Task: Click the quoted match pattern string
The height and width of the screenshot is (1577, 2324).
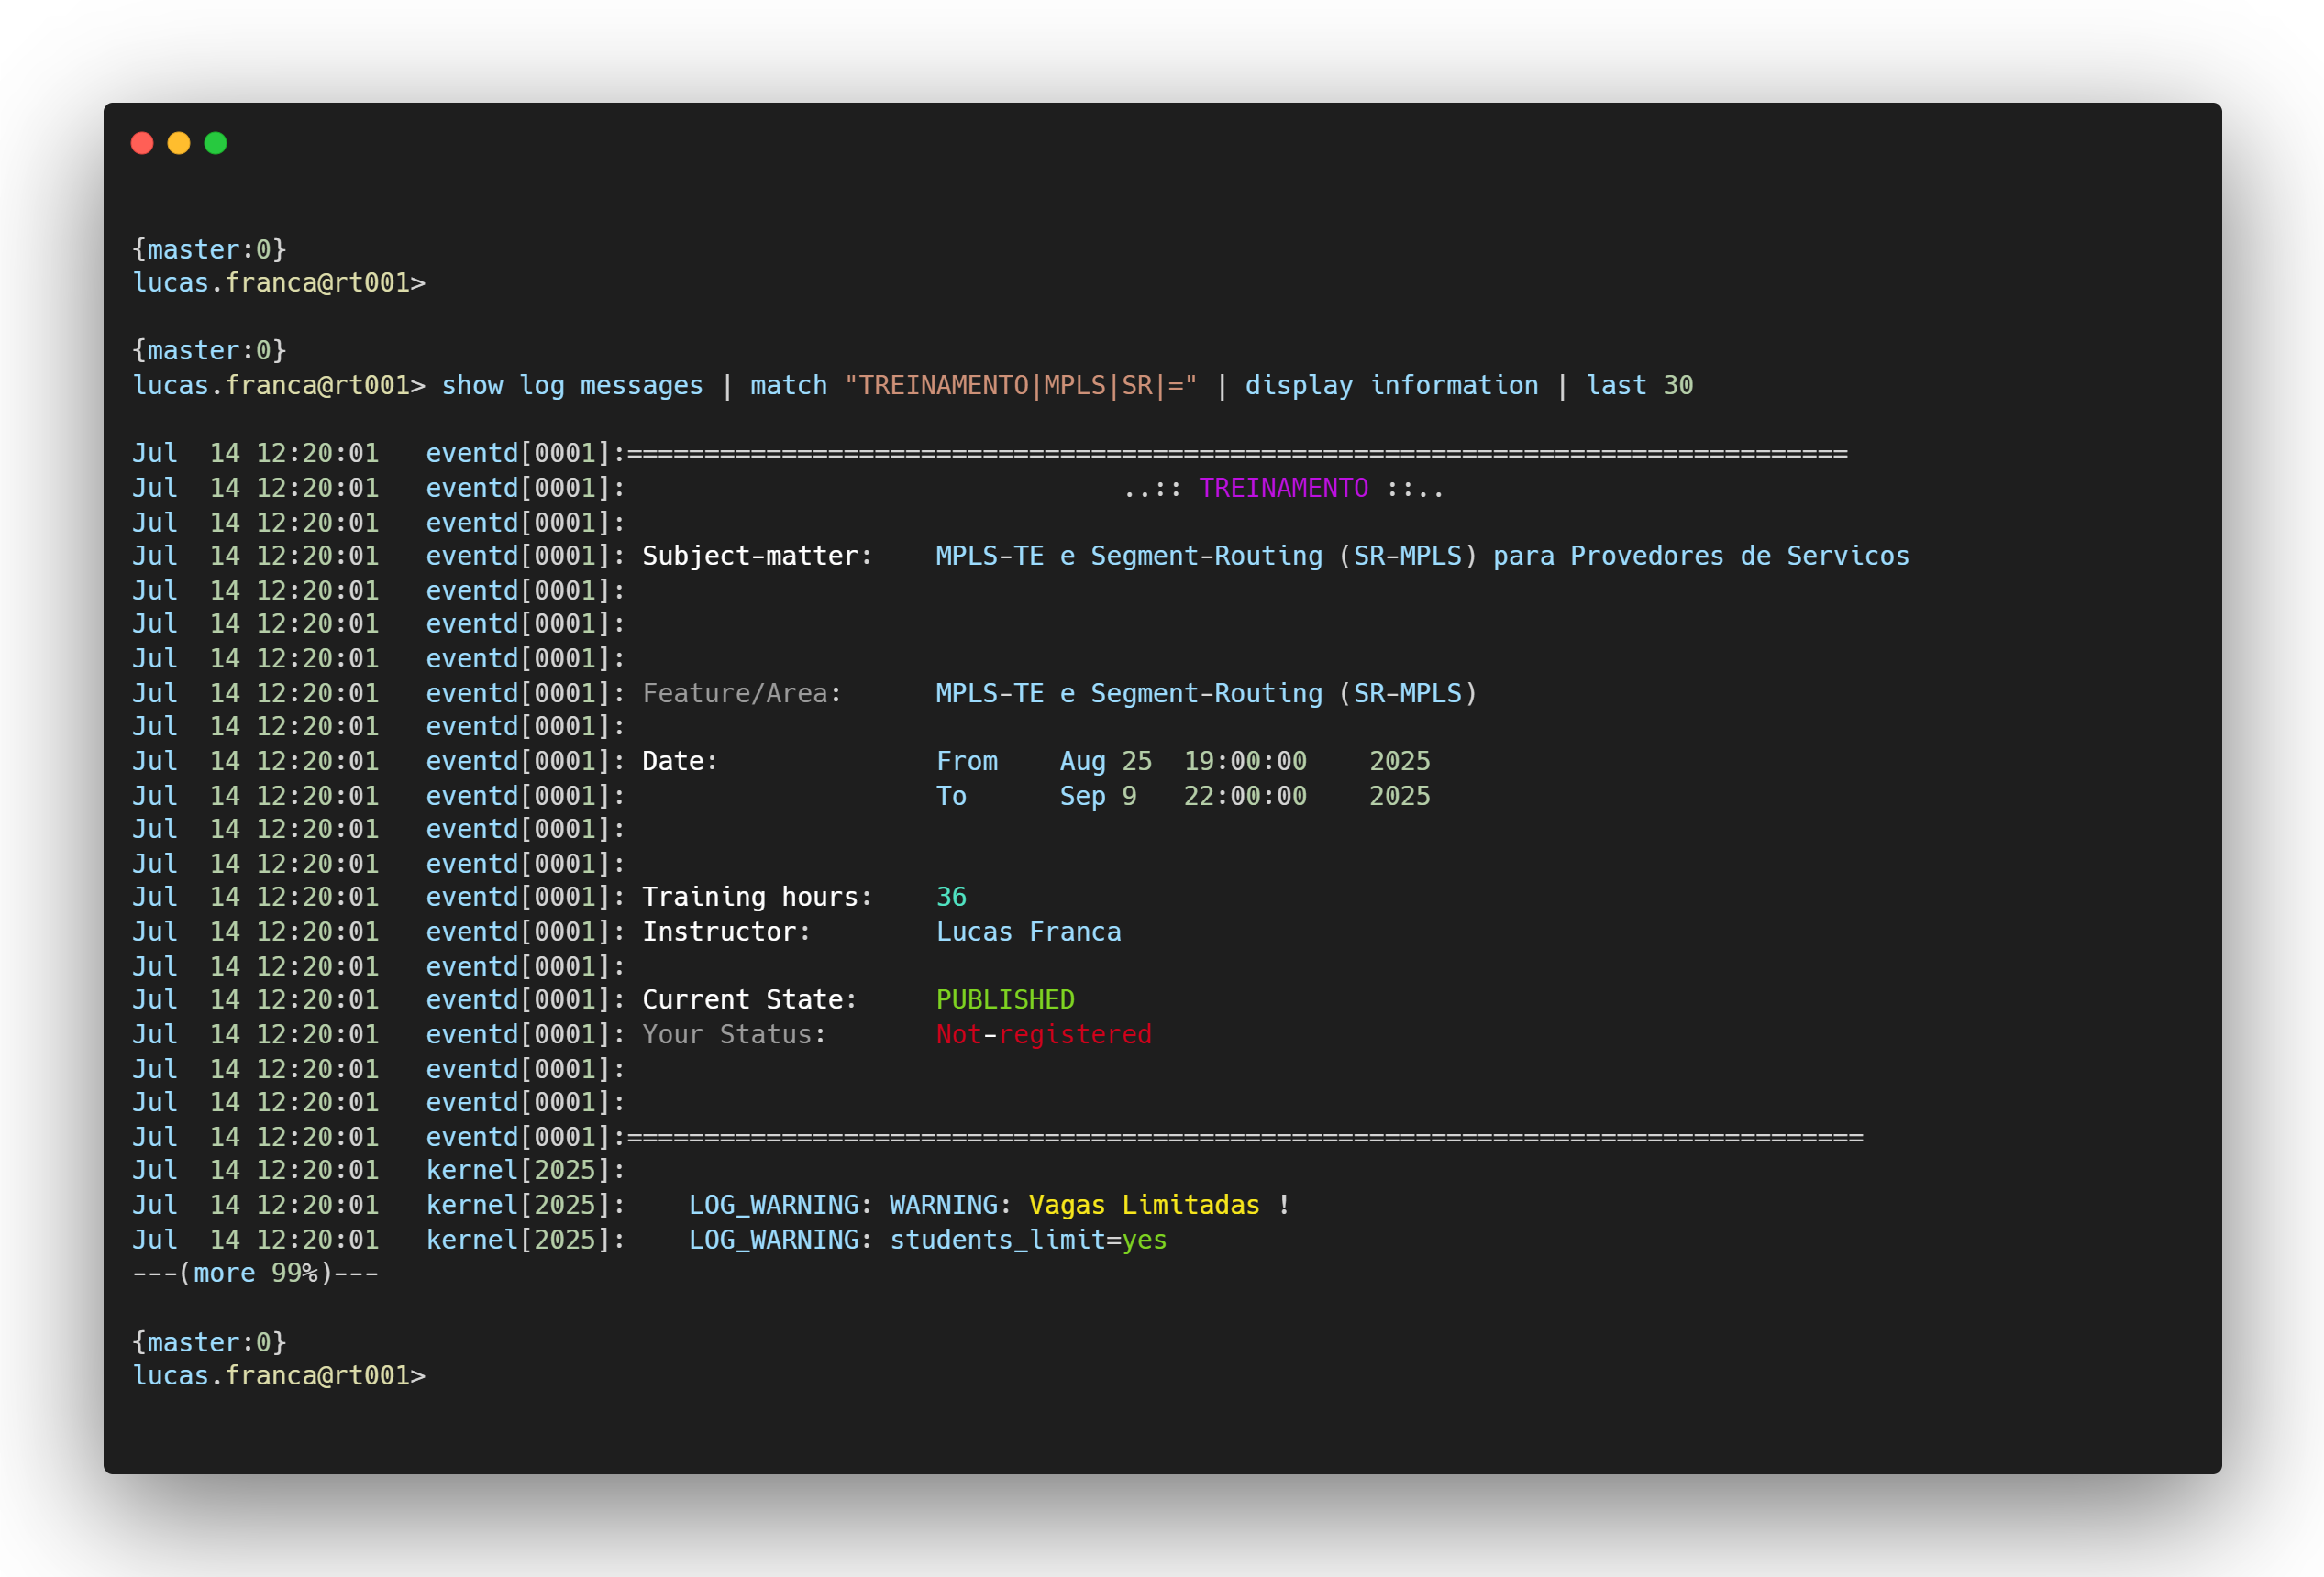Action: pos(1020,385)
